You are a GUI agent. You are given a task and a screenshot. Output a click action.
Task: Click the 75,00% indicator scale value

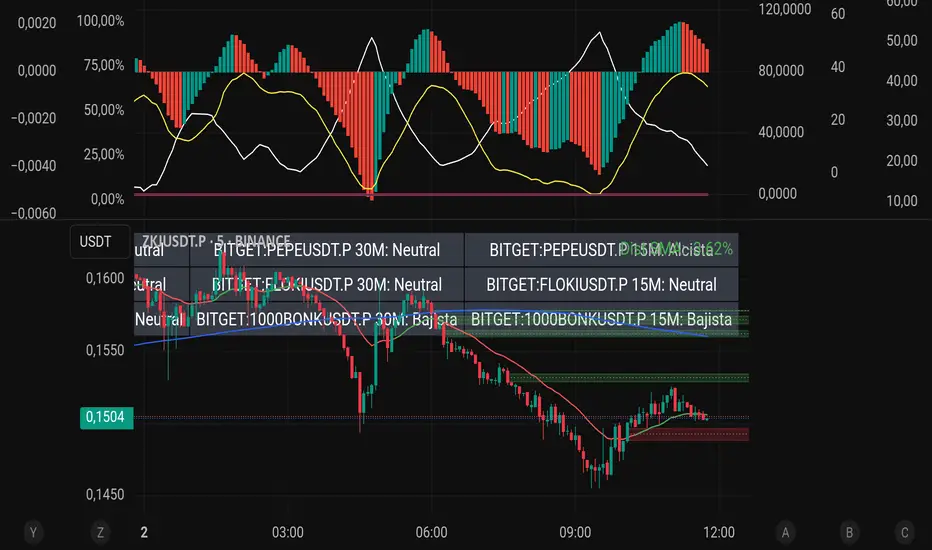click(x=104, y=65)
